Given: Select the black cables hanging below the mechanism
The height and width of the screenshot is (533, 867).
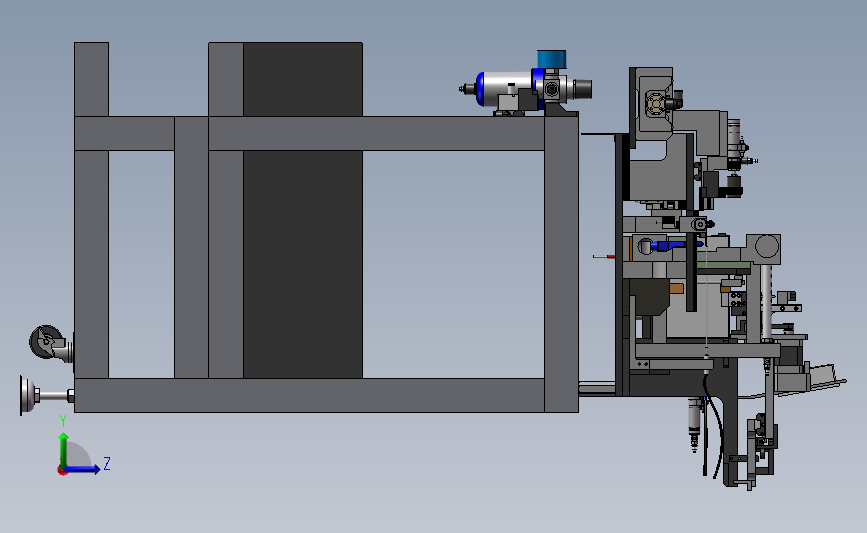Looking at the screenshot, I should (713, 426).
